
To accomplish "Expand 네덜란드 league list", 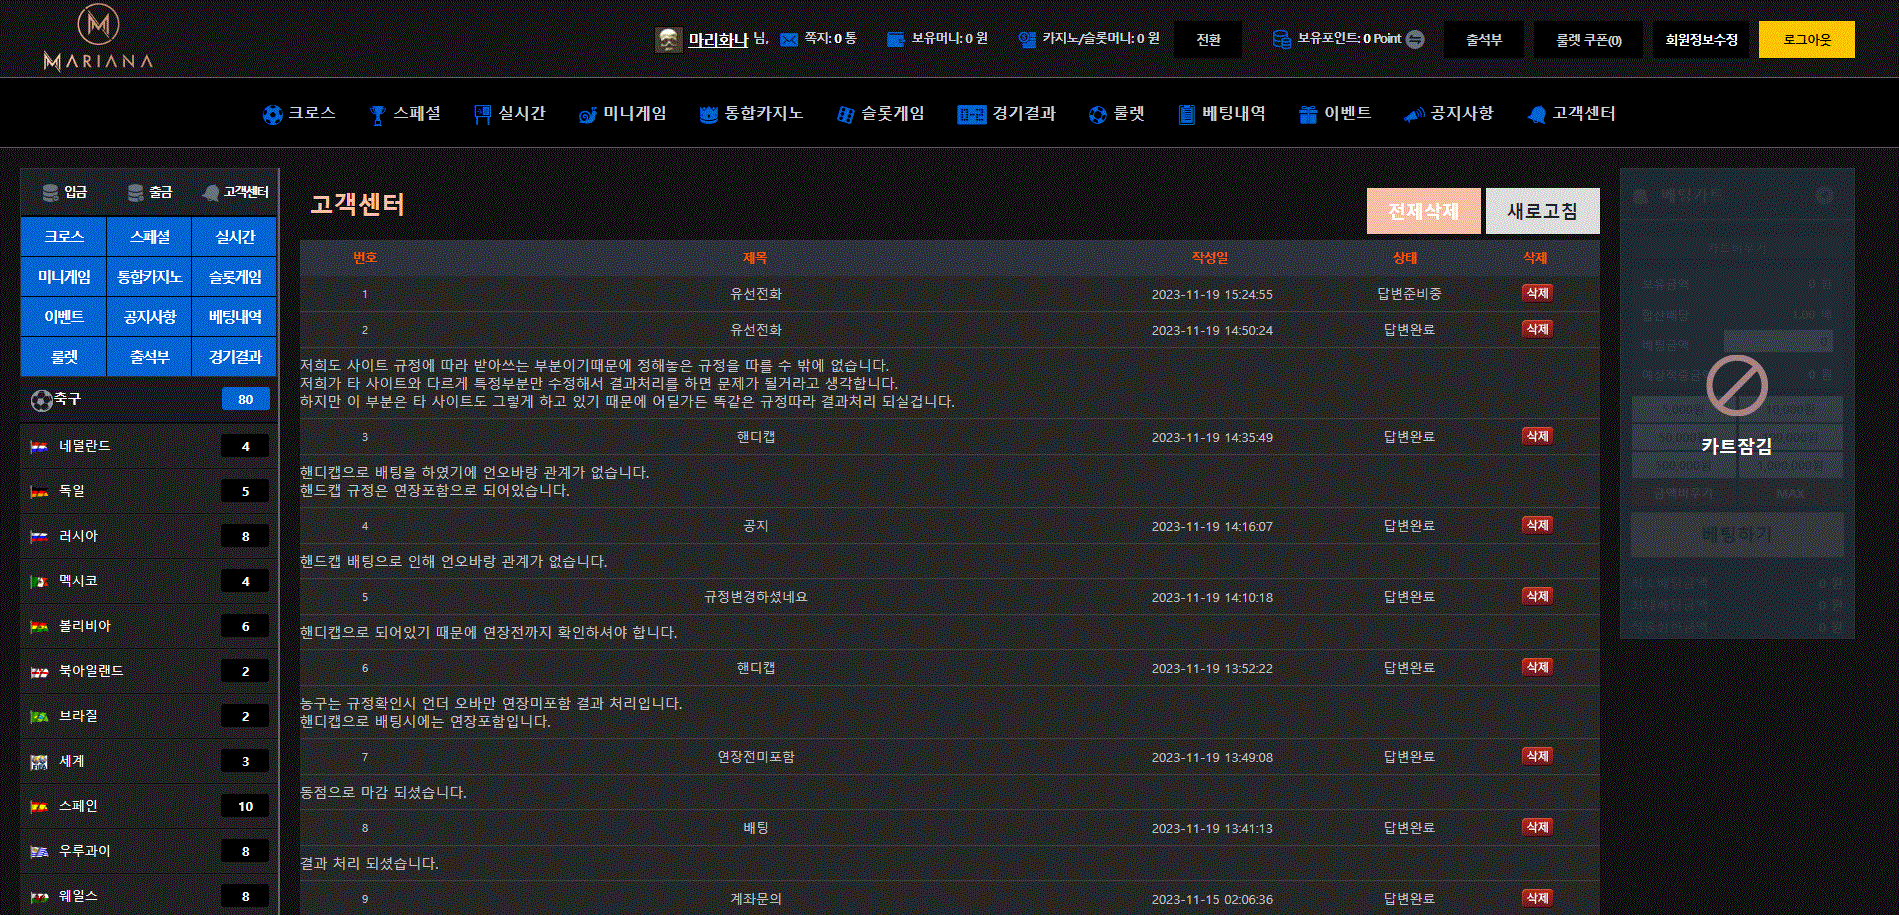I will (x=149, y=446).
